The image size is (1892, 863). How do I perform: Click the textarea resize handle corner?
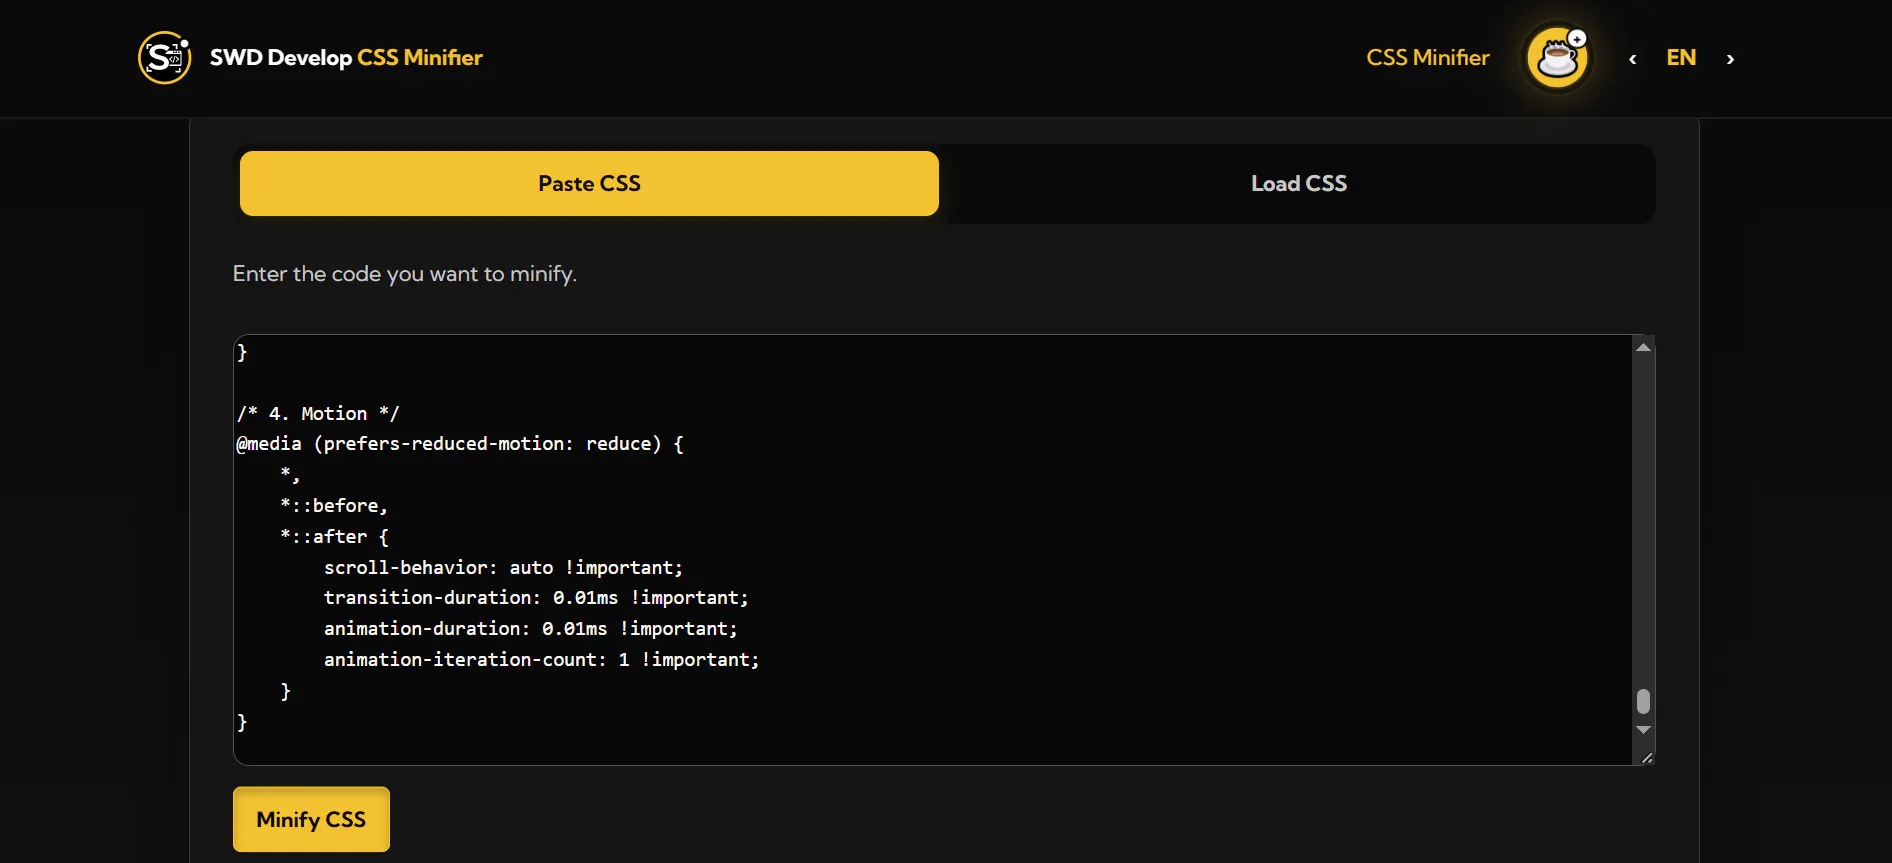click(1646, 757)
